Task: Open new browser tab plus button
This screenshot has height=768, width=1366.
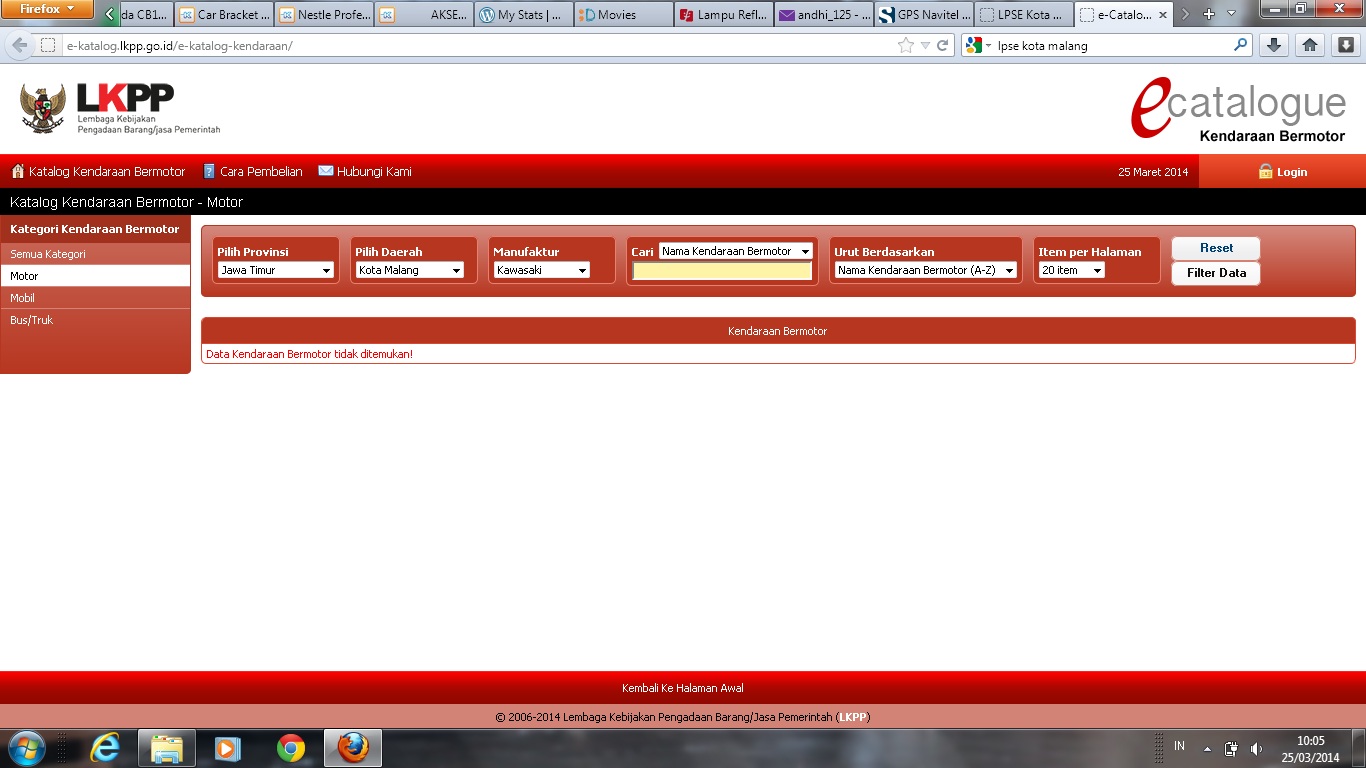Action: [1209, 15]
